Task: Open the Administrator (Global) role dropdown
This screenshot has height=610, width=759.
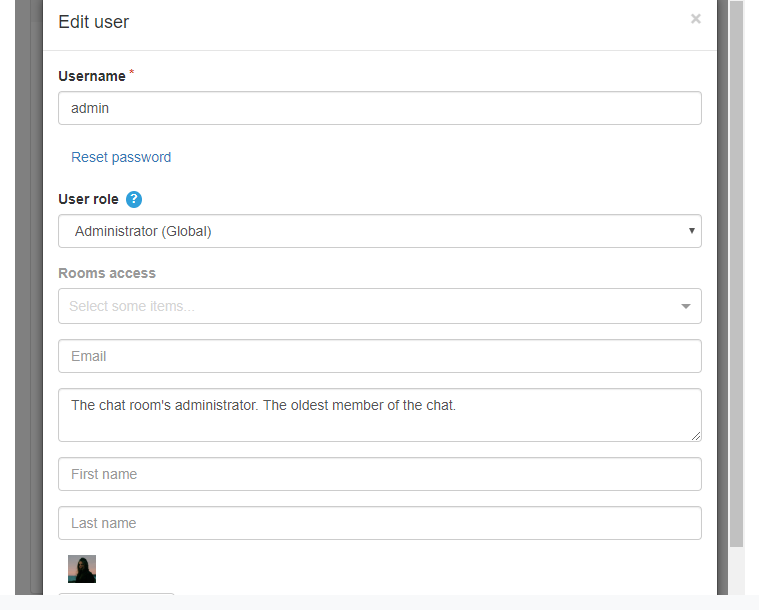Action: pos(380,231)
